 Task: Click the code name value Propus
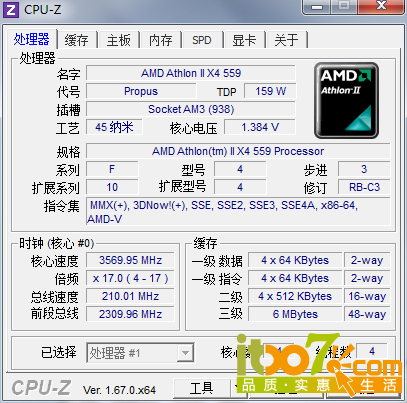[x=141, y=91]
